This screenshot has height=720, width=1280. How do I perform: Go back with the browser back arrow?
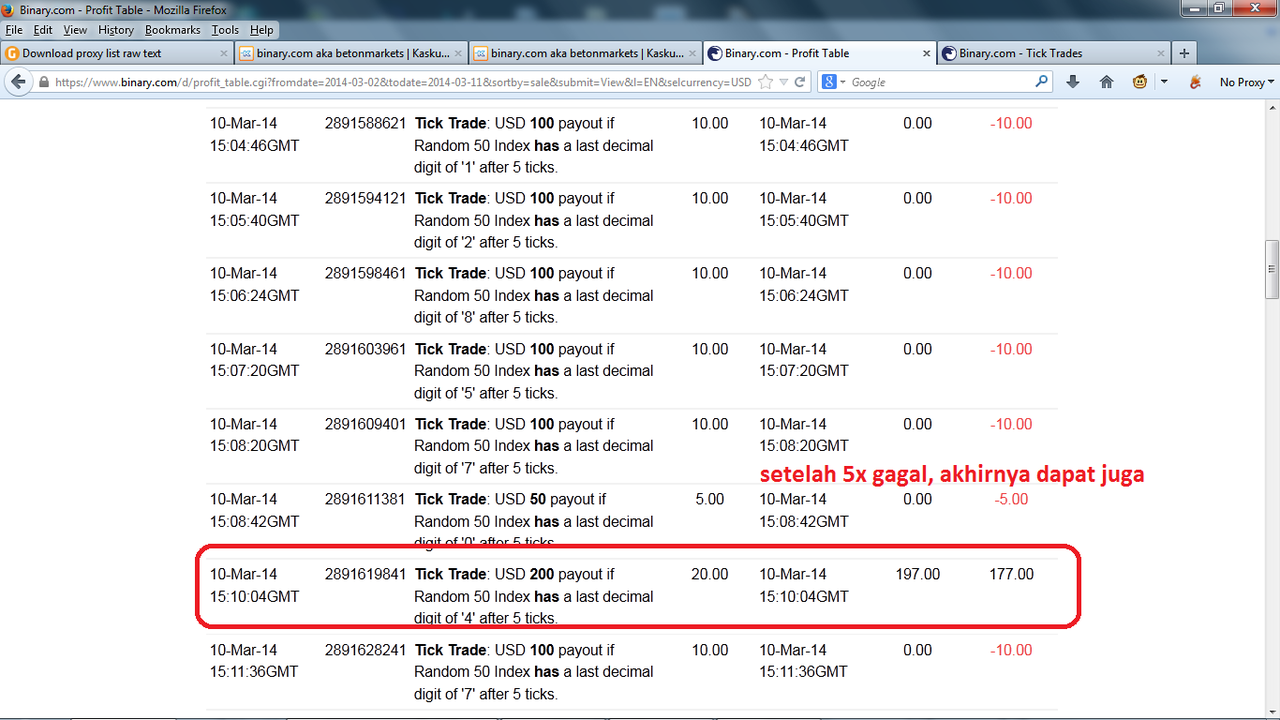click(x=18, y=82)
